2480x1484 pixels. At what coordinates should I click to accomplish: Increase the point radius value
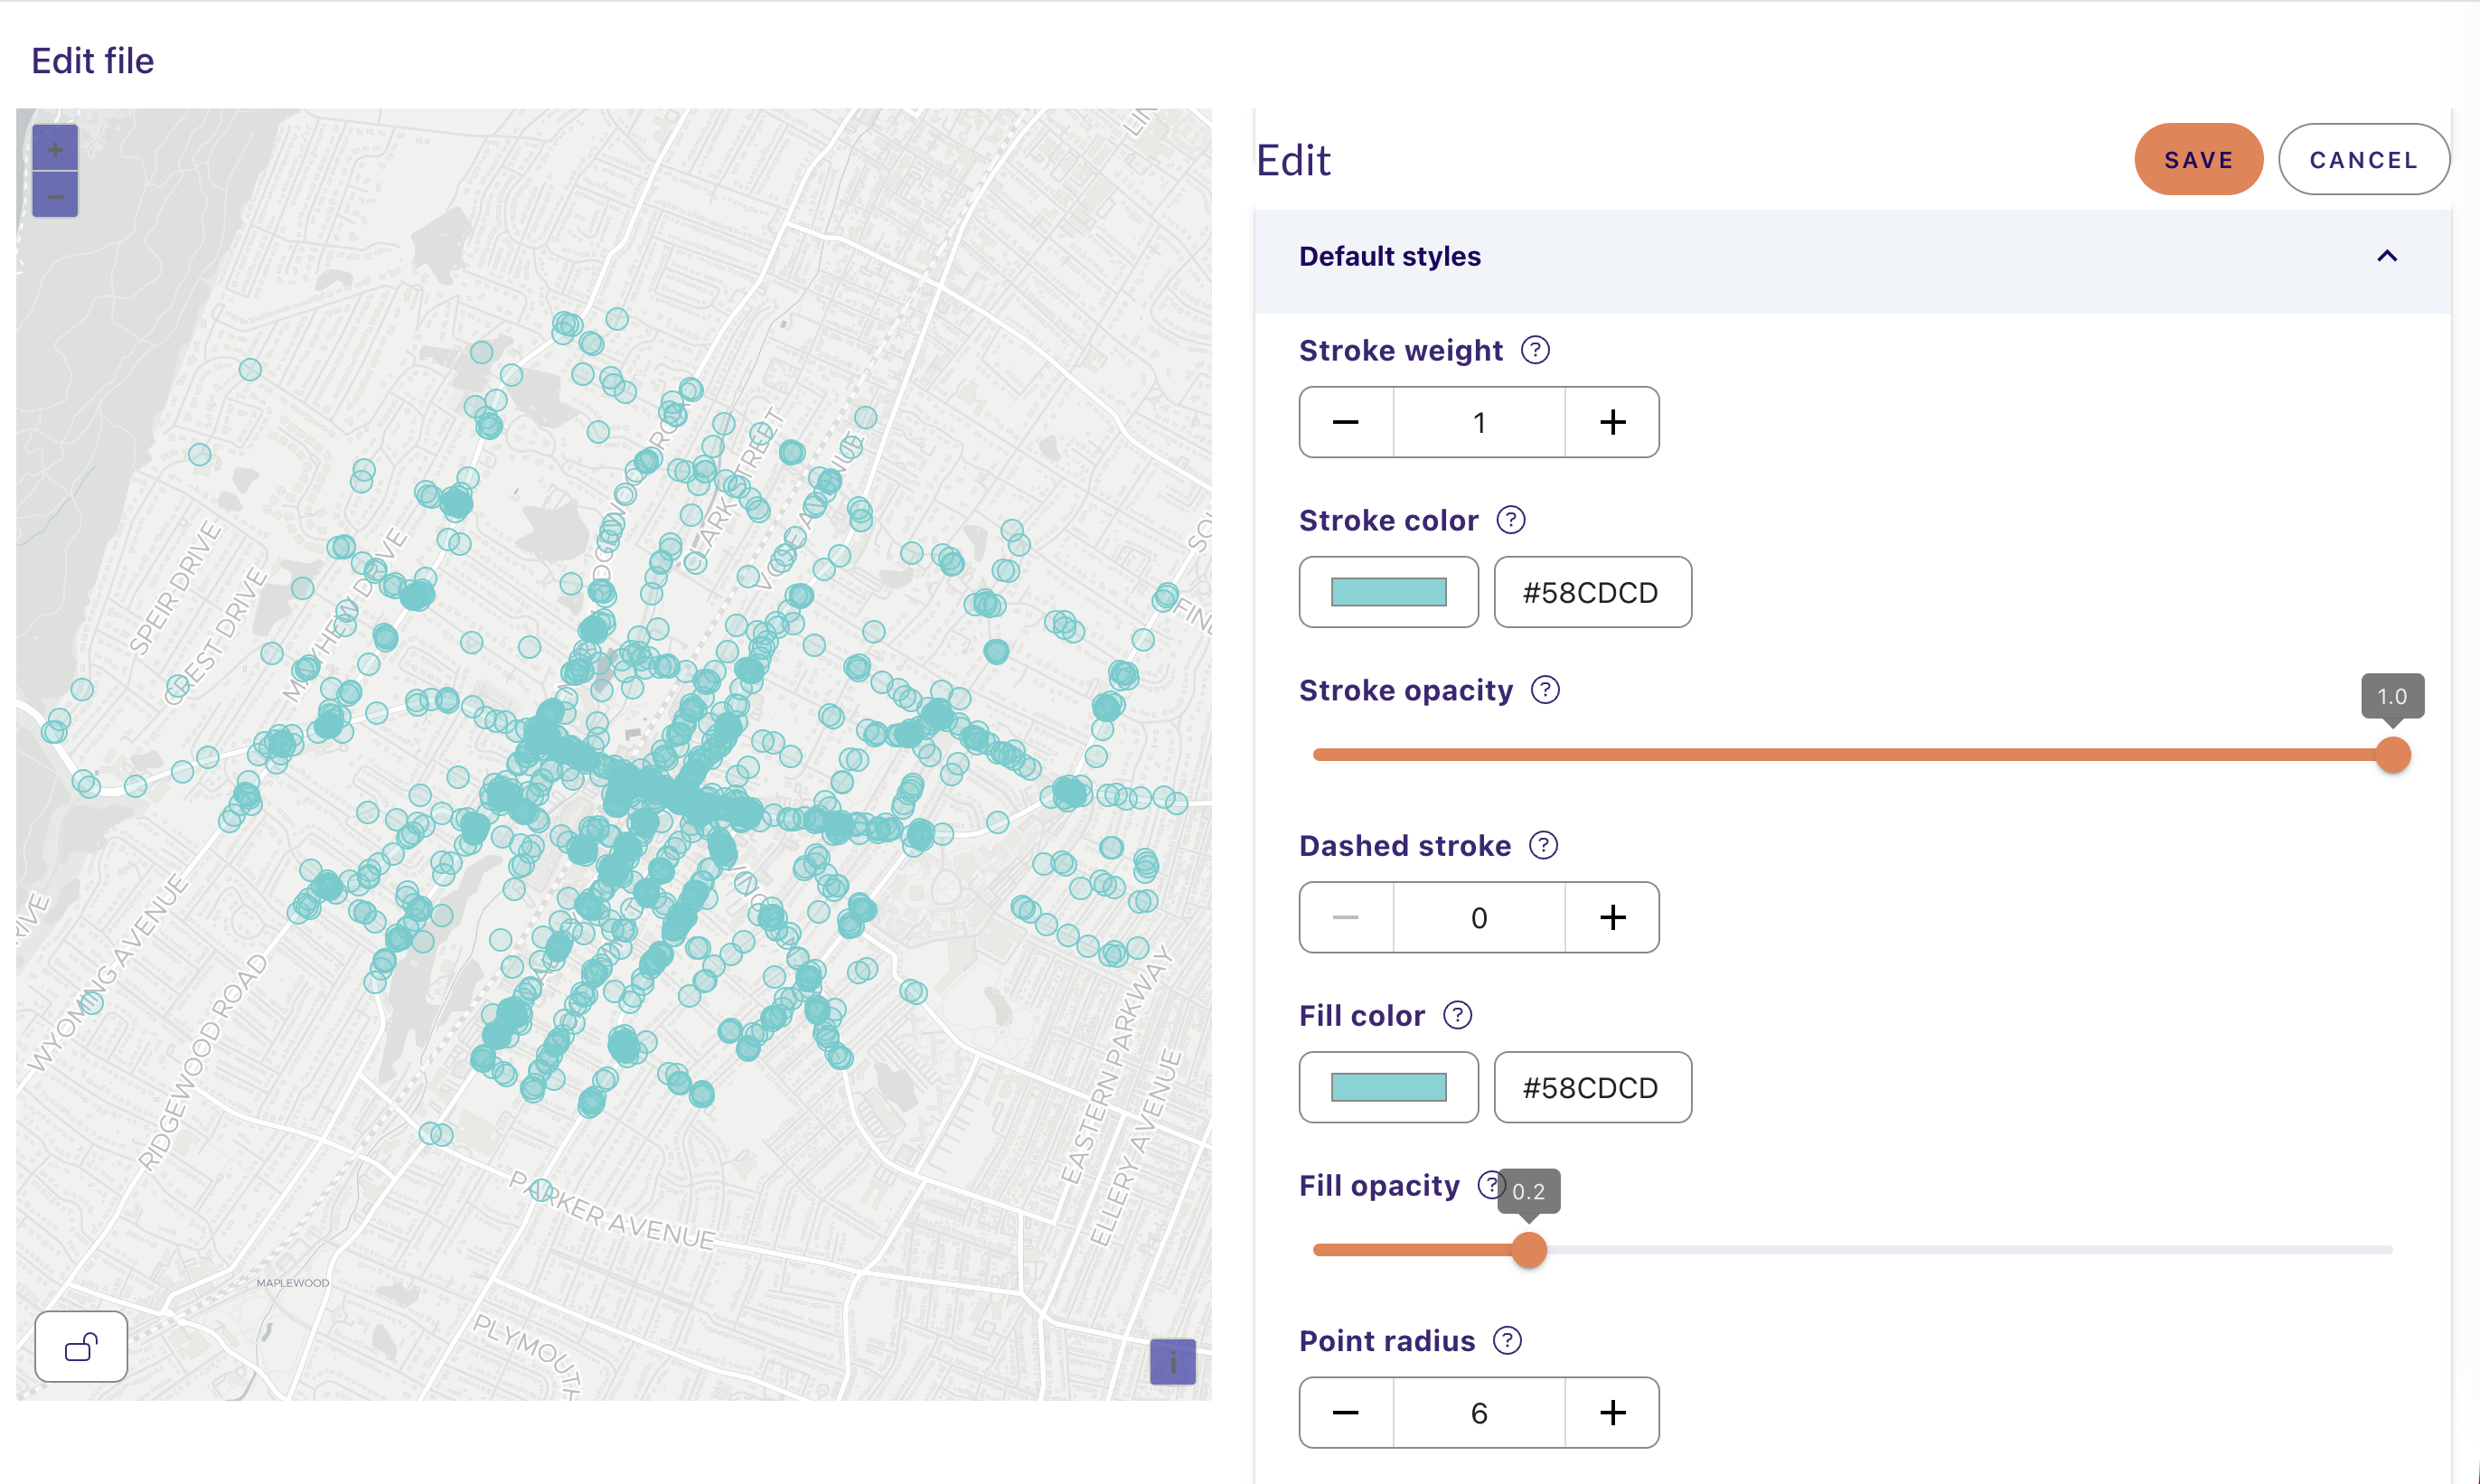coord(1612,1412)
